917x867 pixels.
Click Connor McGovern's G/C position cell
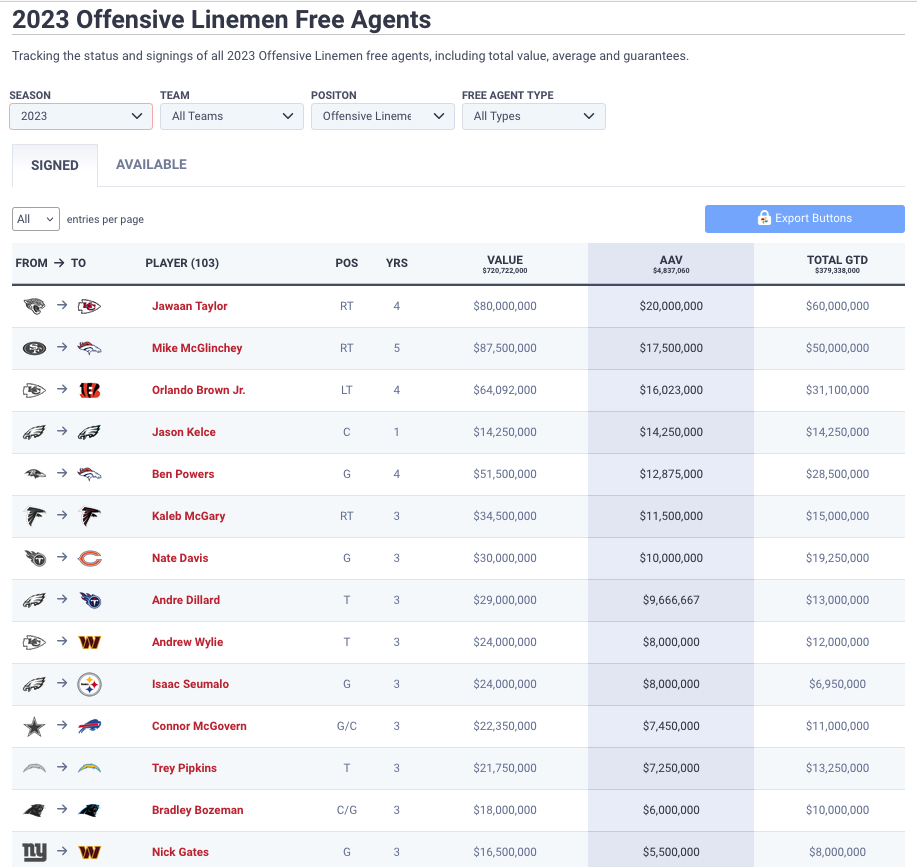347,726
